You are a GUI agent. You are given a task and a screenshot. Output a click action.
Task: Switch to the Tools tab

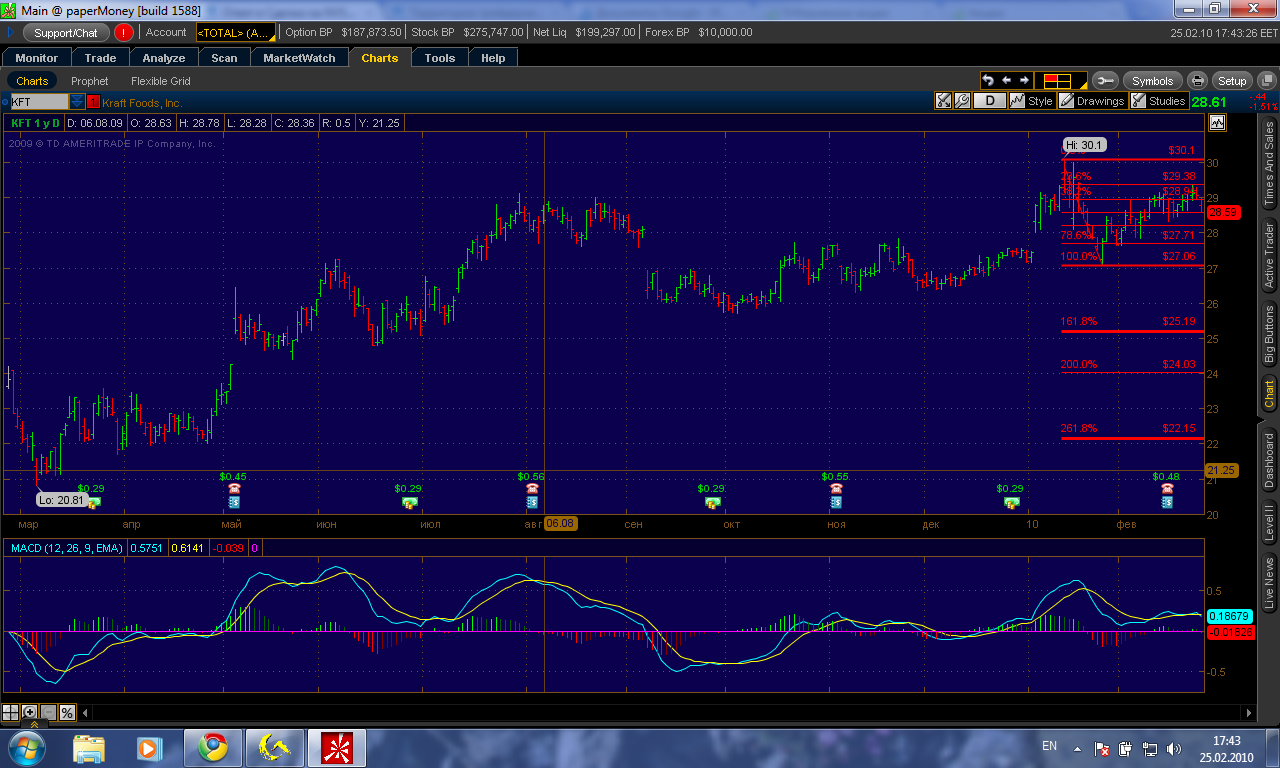click(x=440, y=58)
